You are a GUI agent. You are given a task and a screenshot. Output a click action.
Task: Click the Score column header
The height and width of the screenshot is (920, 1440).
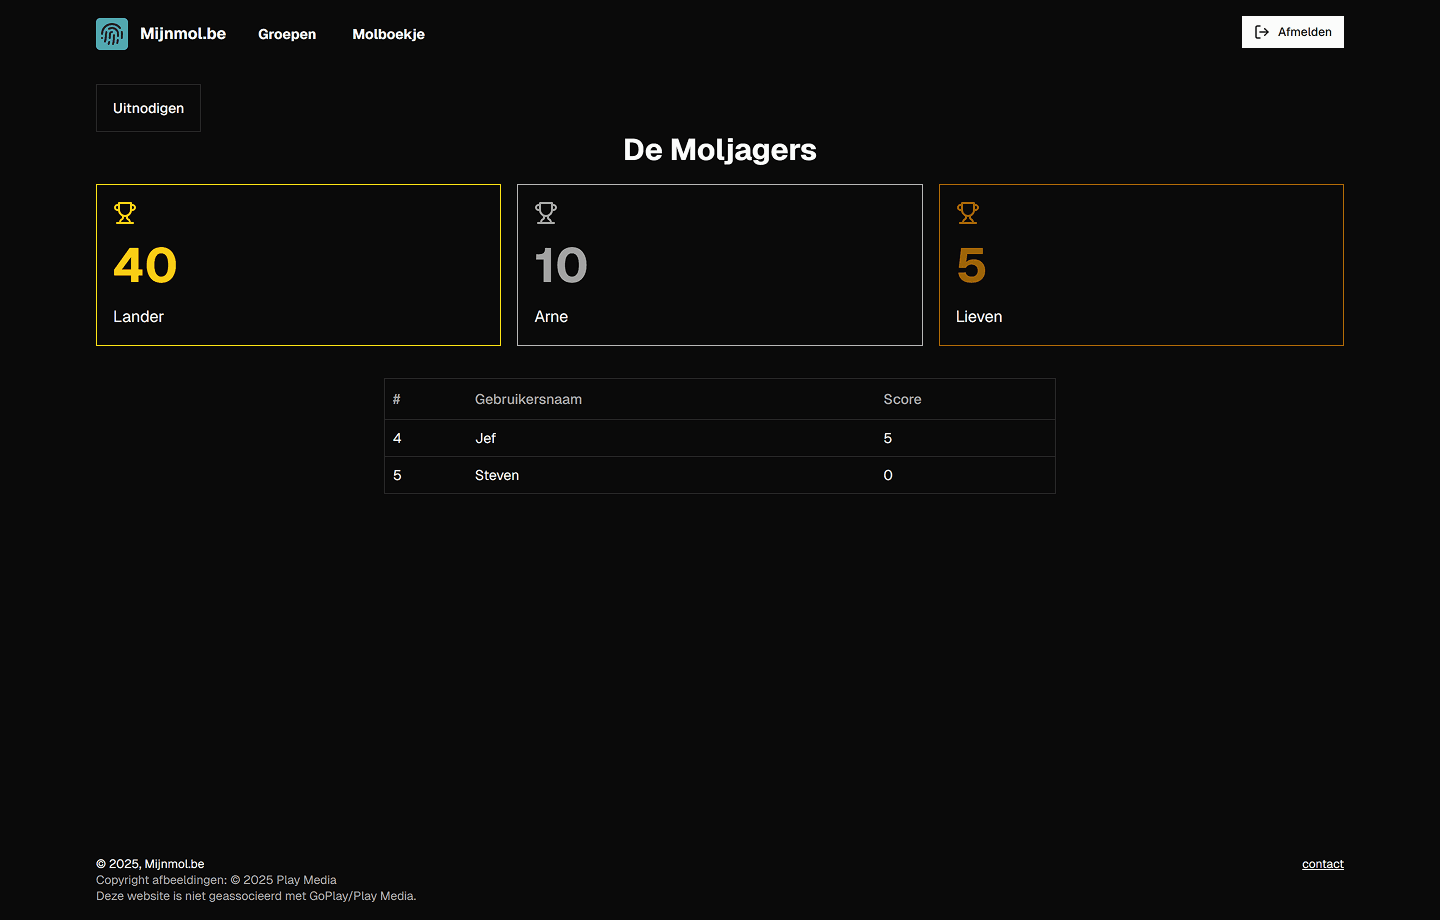point(902,399)
